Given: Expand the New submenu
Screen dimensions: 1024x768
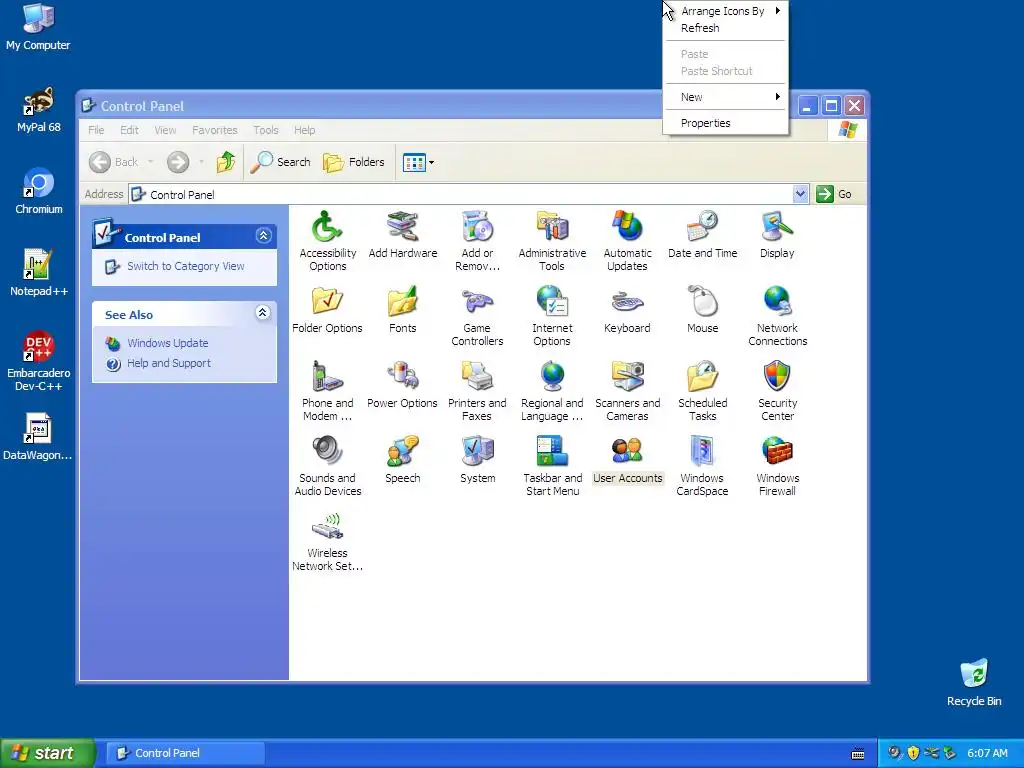Looking at the screenshot, I should point(726,97).
